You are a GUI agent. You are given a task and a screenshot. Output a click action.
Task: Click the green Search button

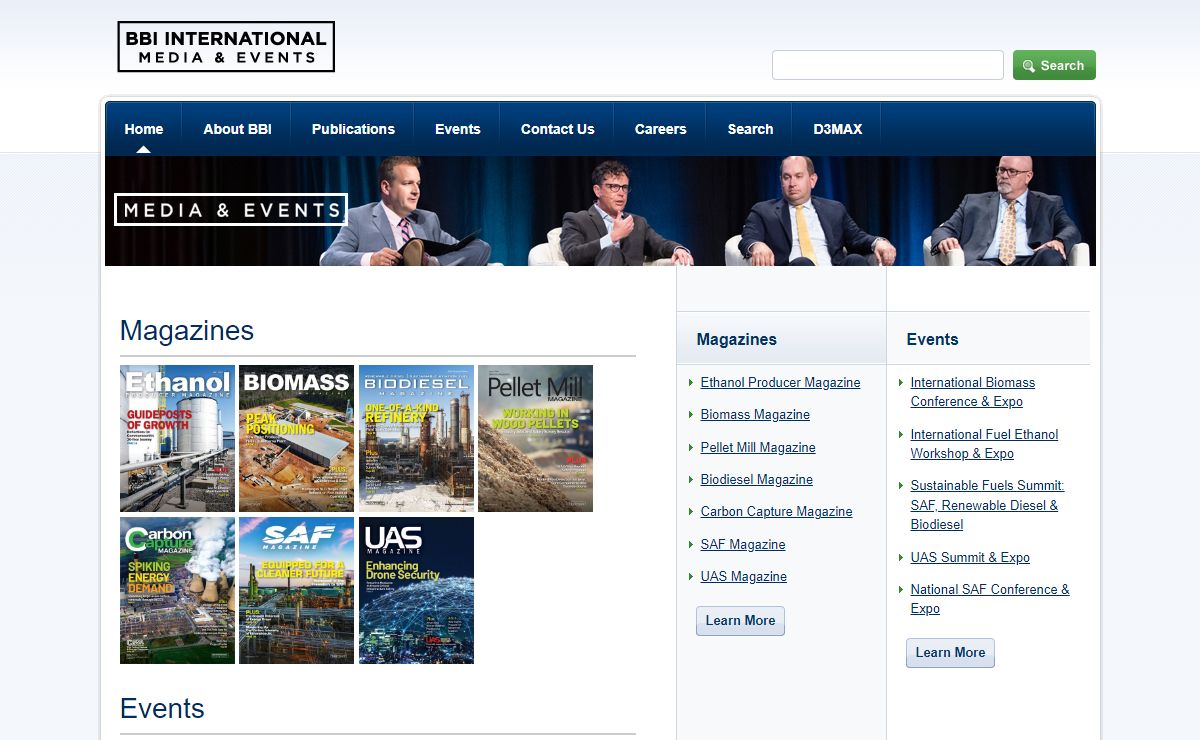pyautogui.click(x=1054, y=65)
